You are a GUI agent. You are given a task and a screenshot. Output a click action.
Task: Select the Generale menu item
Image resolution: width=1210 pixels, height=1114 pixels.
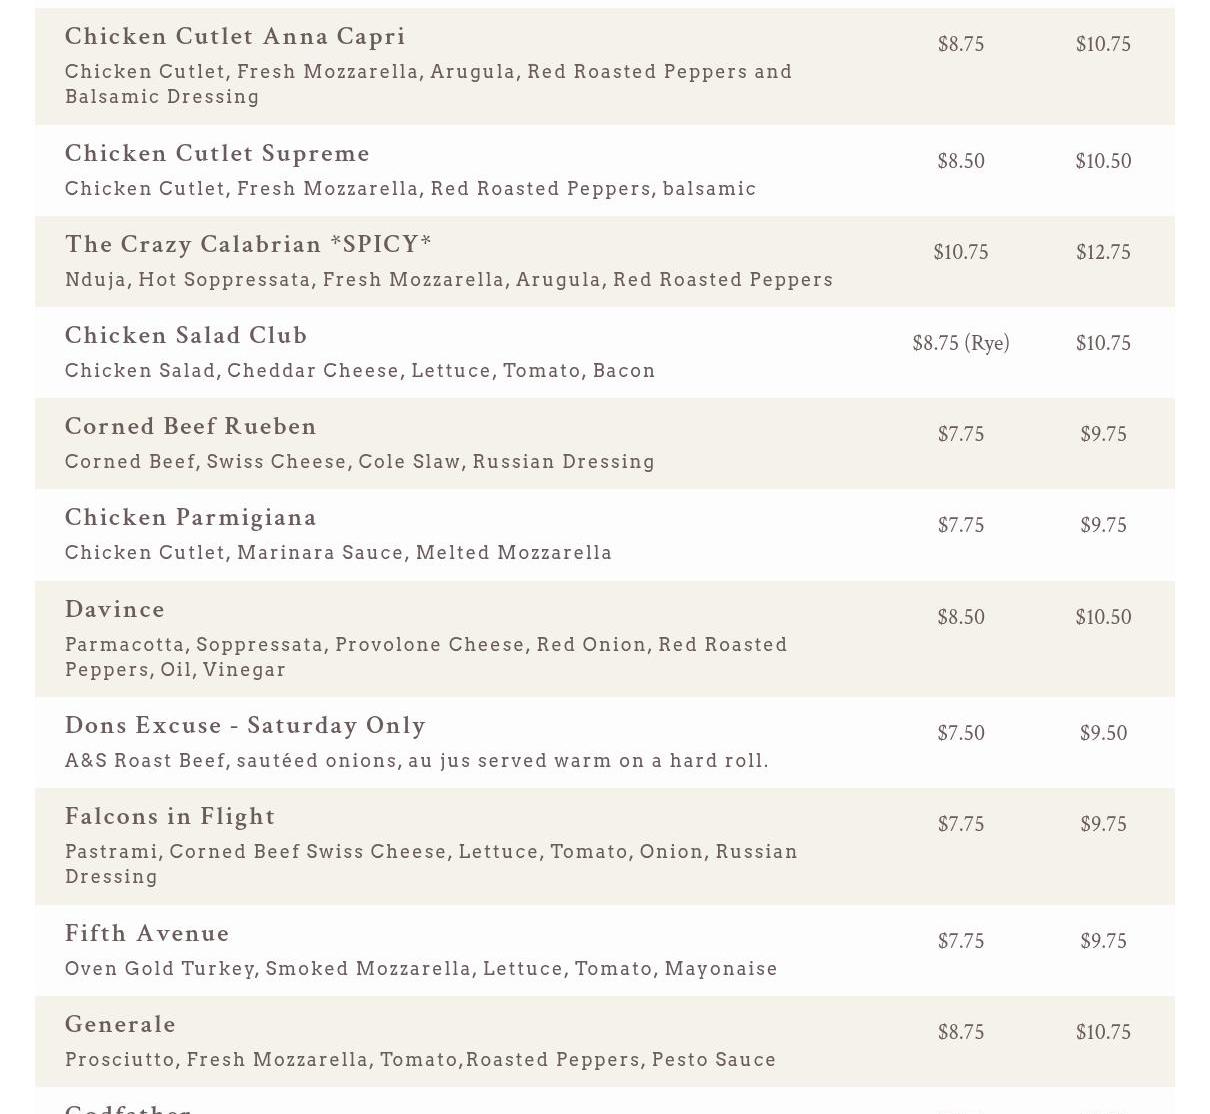(121, 1025)
